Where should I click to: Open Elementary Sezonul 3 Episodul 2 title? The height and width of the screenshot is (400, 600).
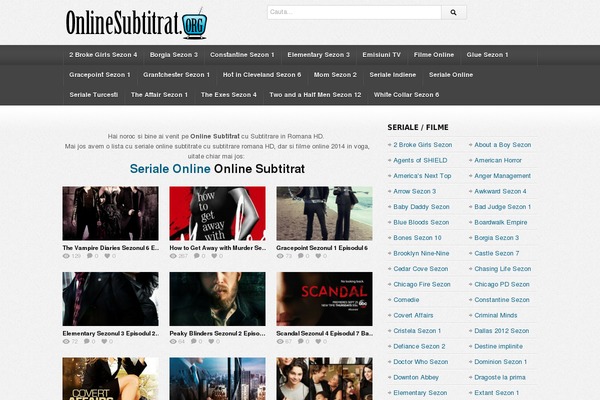(111, 333)
